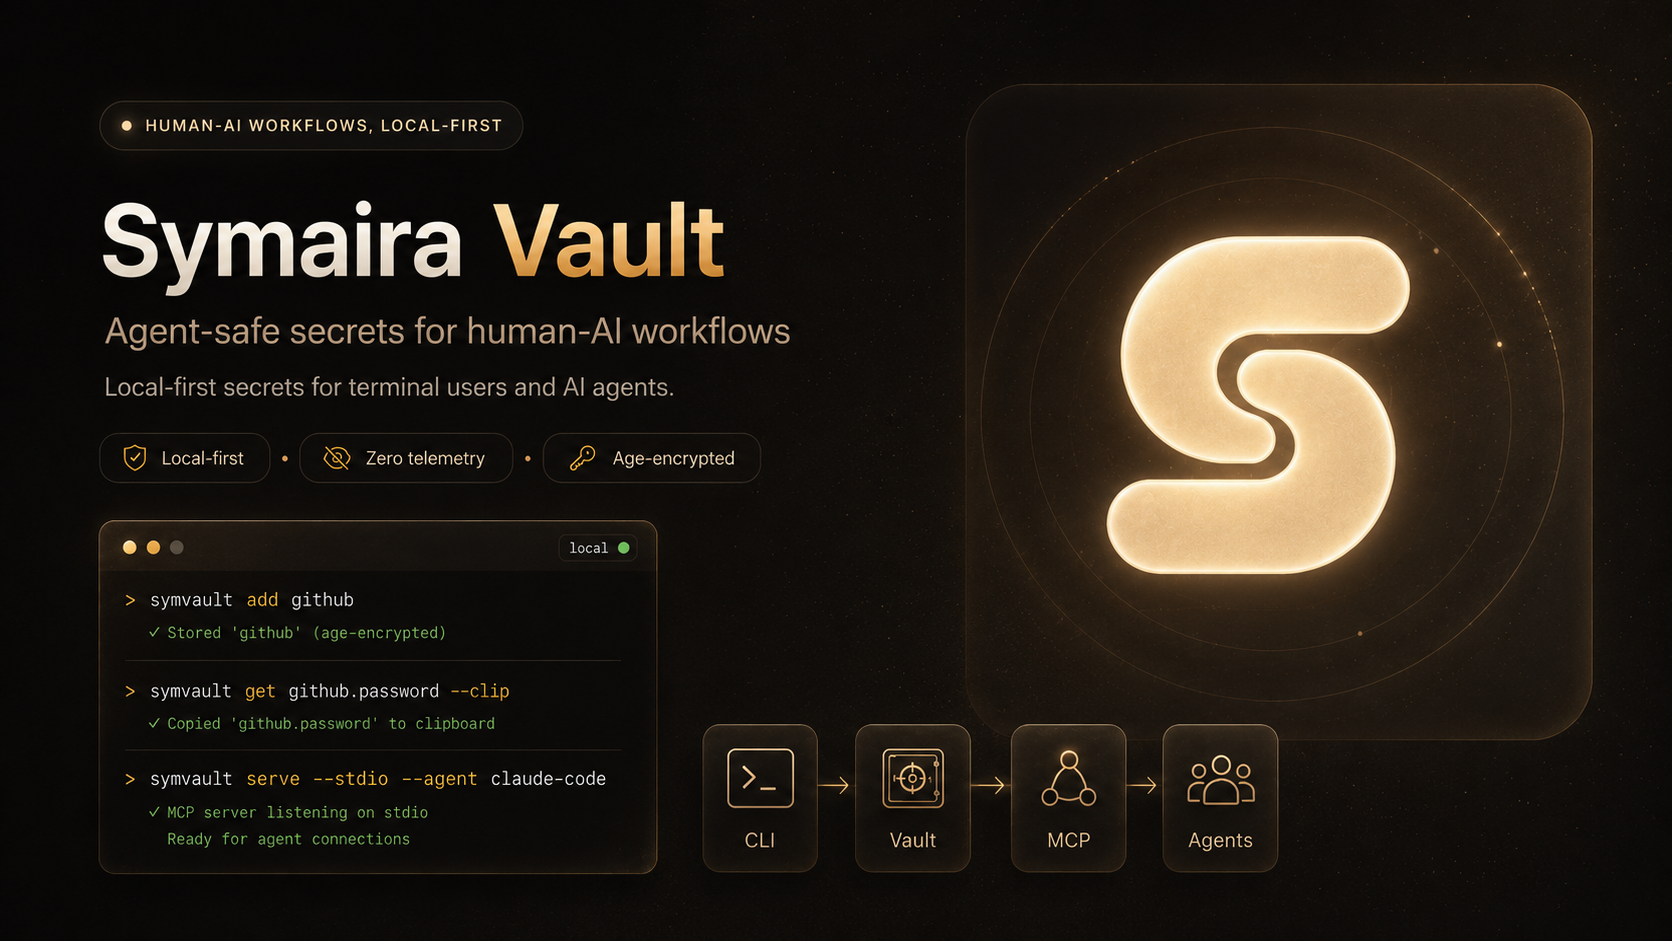Select the Age-encrypted badge

click(x=652, y=458)
